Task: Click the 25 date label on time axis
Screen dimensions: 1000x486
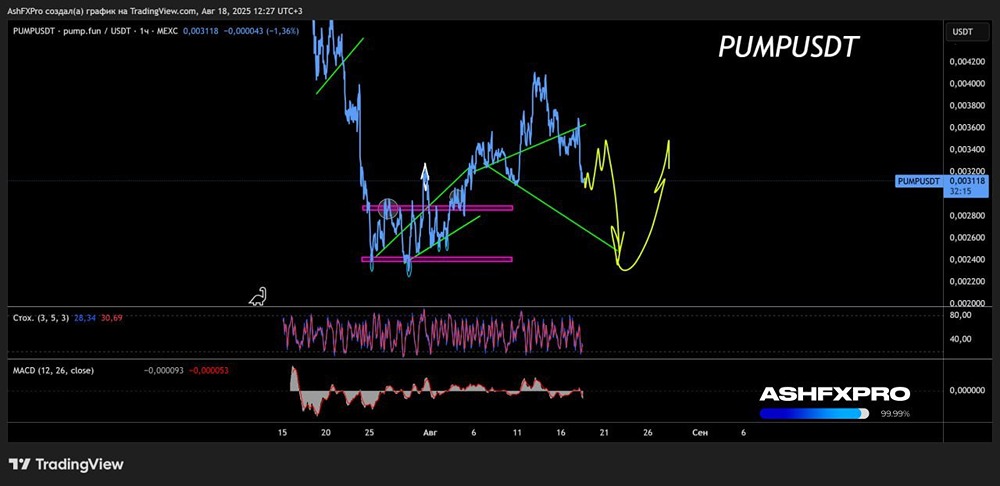Action: (369, 432)
